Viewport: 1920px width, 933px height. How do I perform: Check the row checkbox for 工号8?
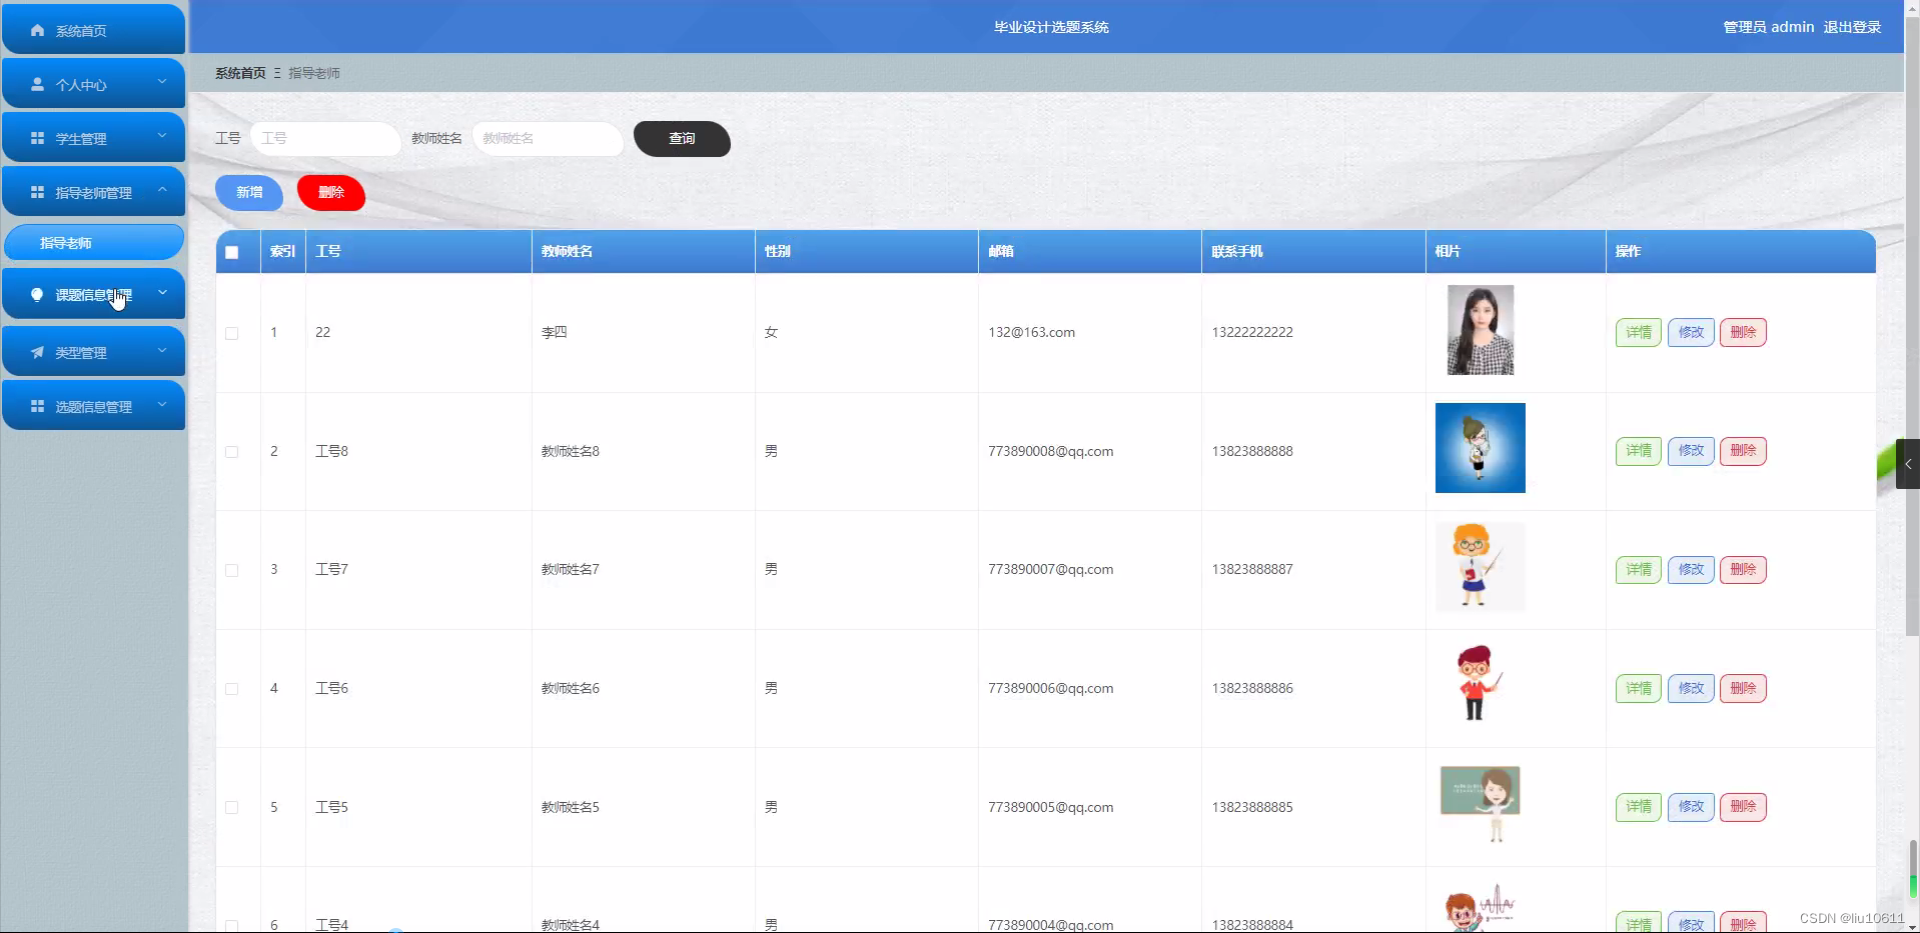(x=232, y=452)
